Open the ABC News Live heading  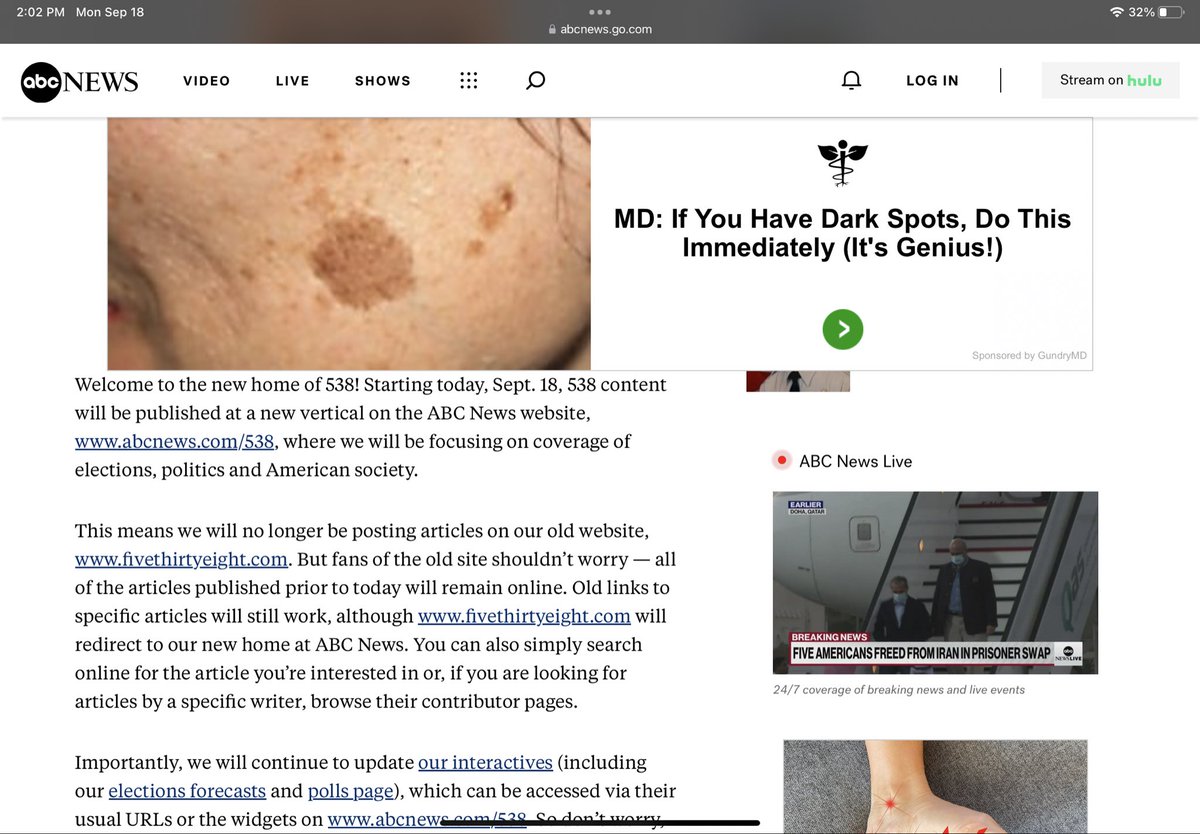pyautogui.click(x=855, y=461)
